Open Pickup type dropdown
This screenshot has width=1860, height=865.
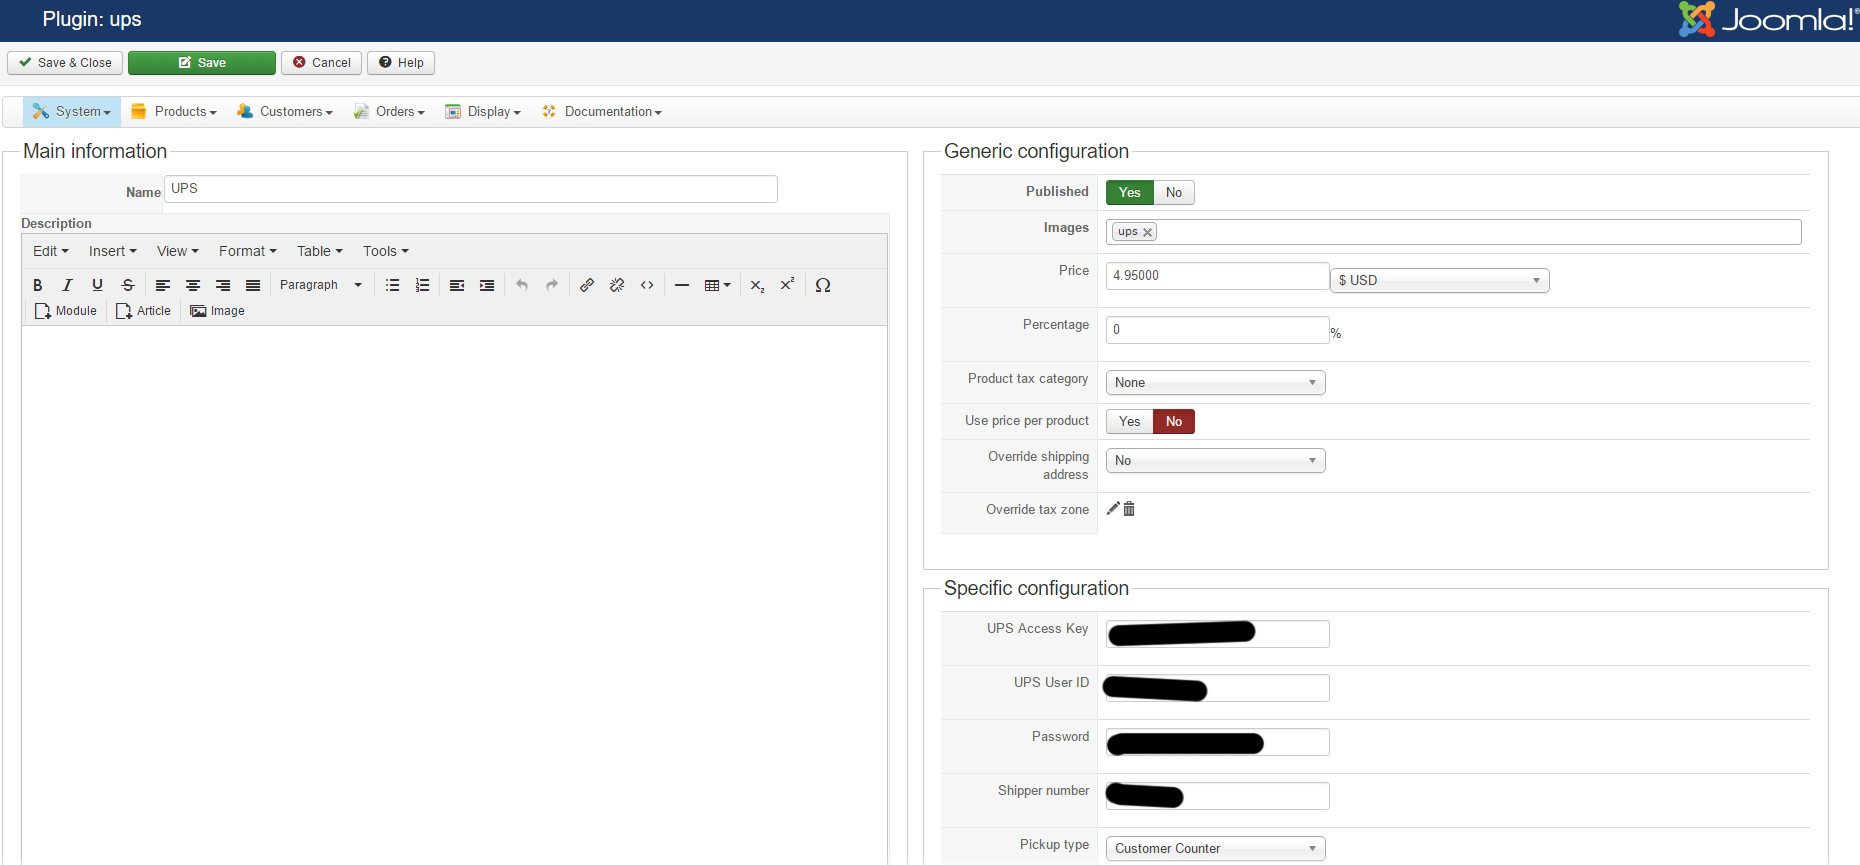coord(1216,848)
